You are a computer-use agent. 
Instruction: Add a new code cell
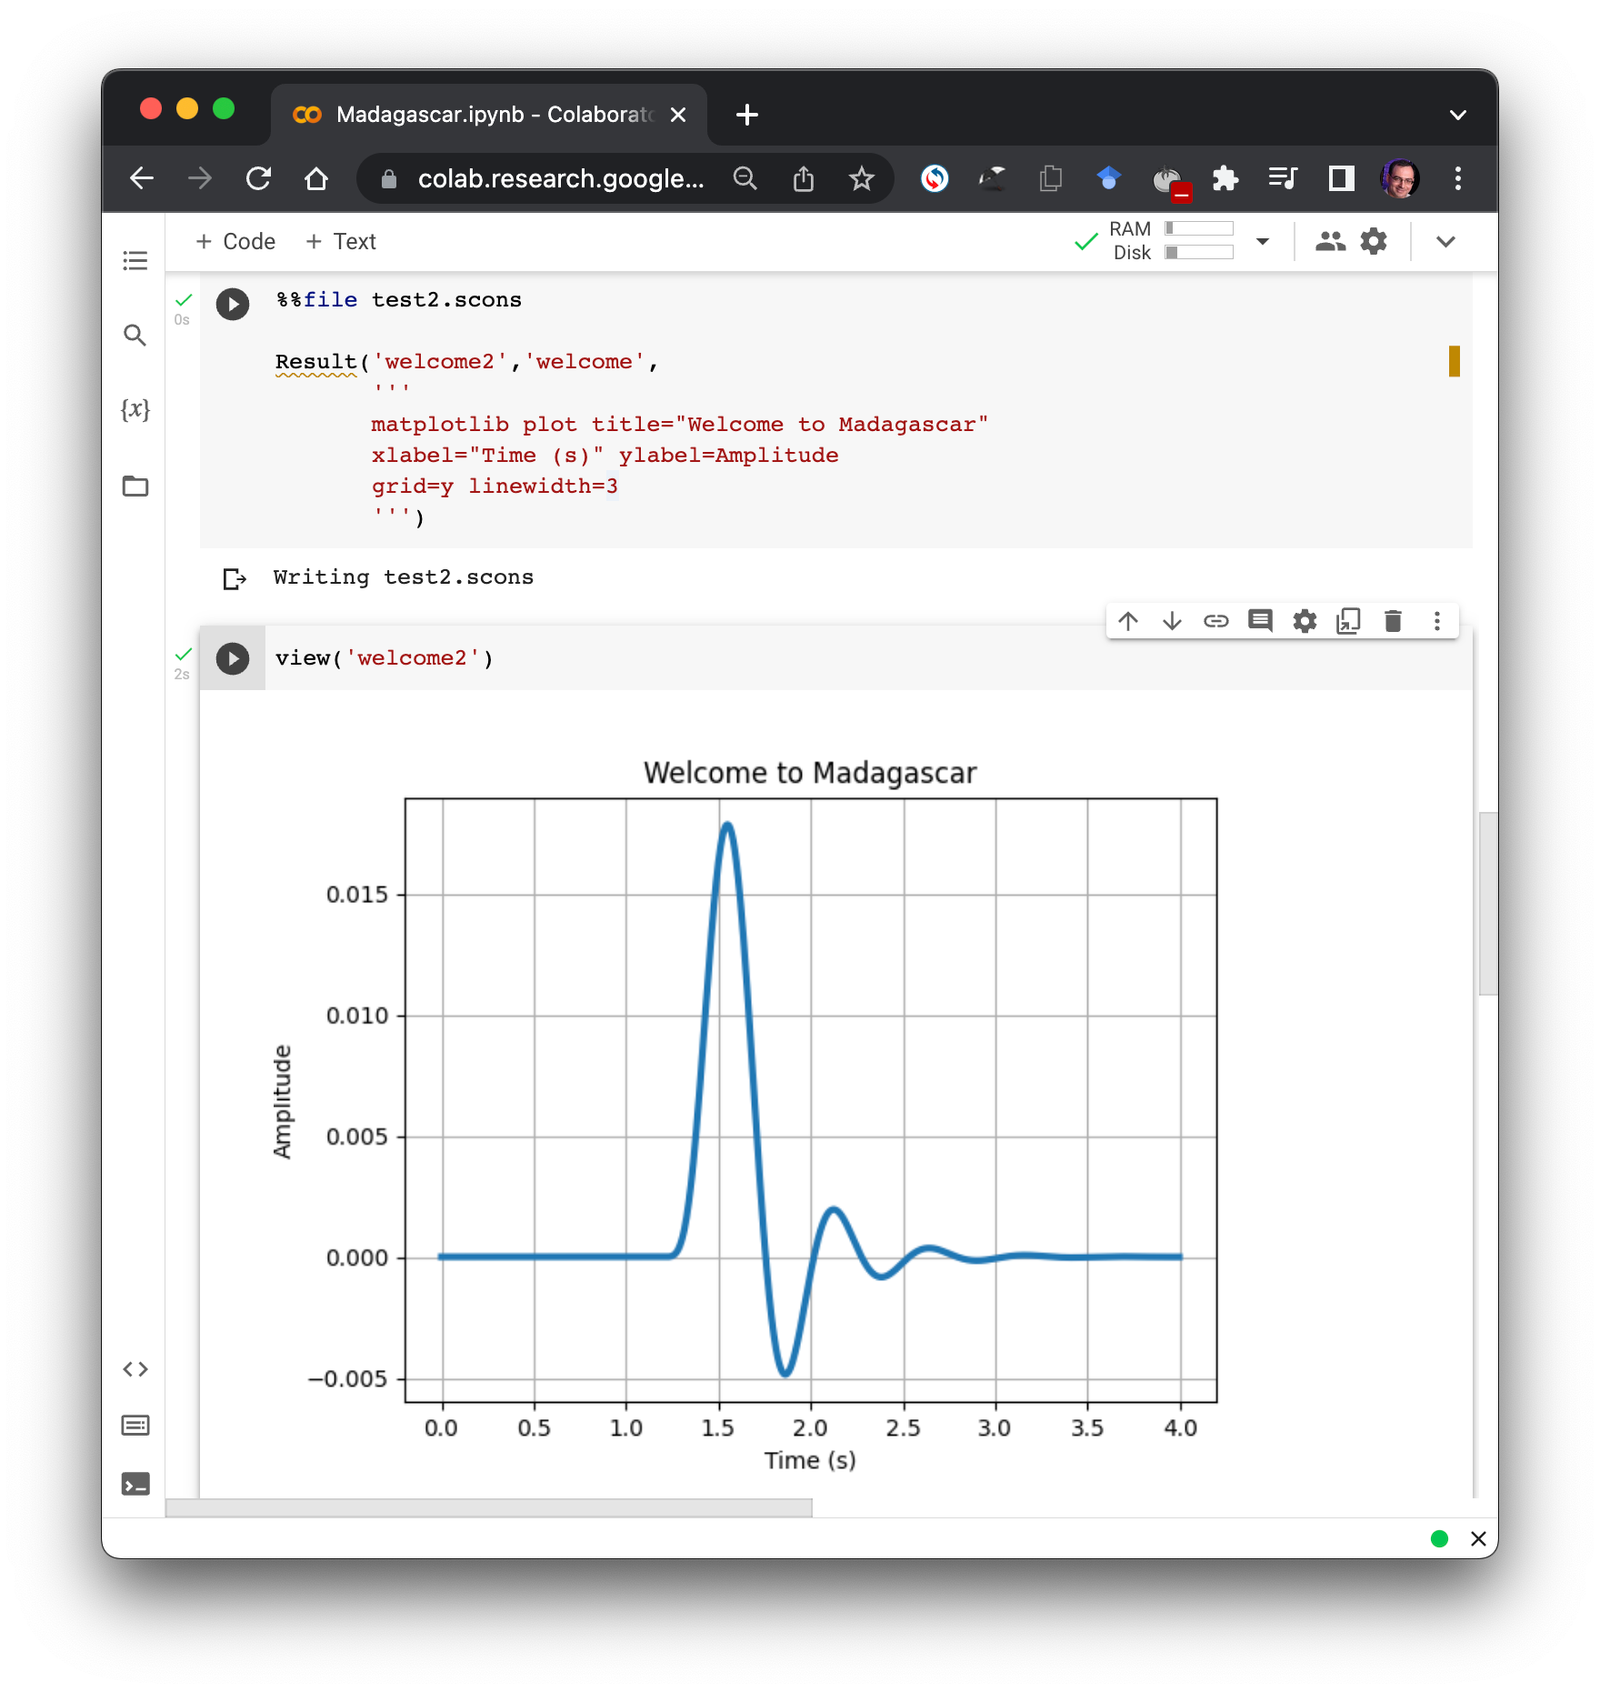(x=236, y=241)
